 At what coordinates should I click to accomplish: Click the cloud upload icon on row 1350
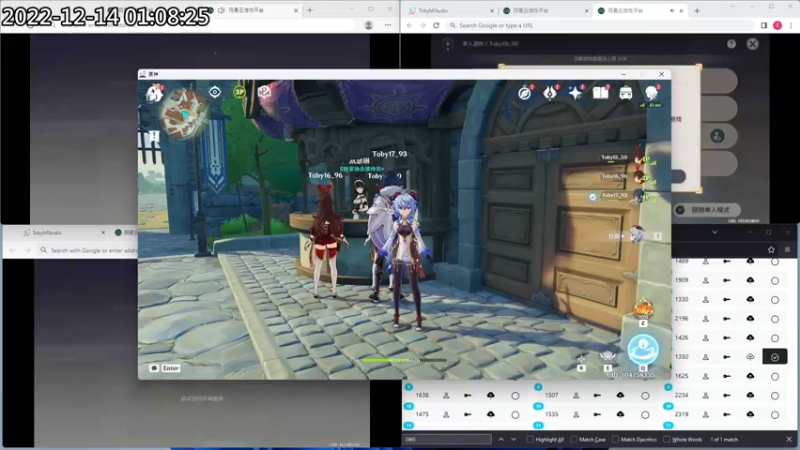[x=750, y=357]
